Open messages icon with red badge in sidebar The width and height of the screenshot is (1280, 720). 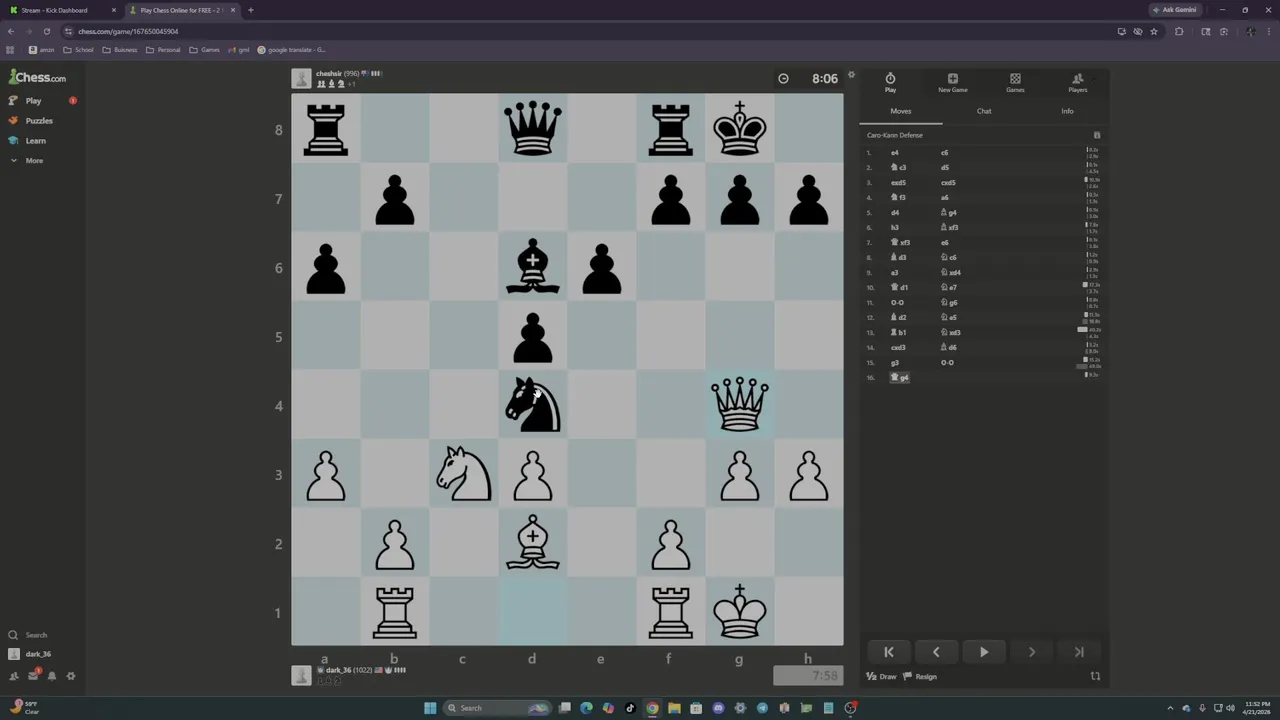coord(33,675)
